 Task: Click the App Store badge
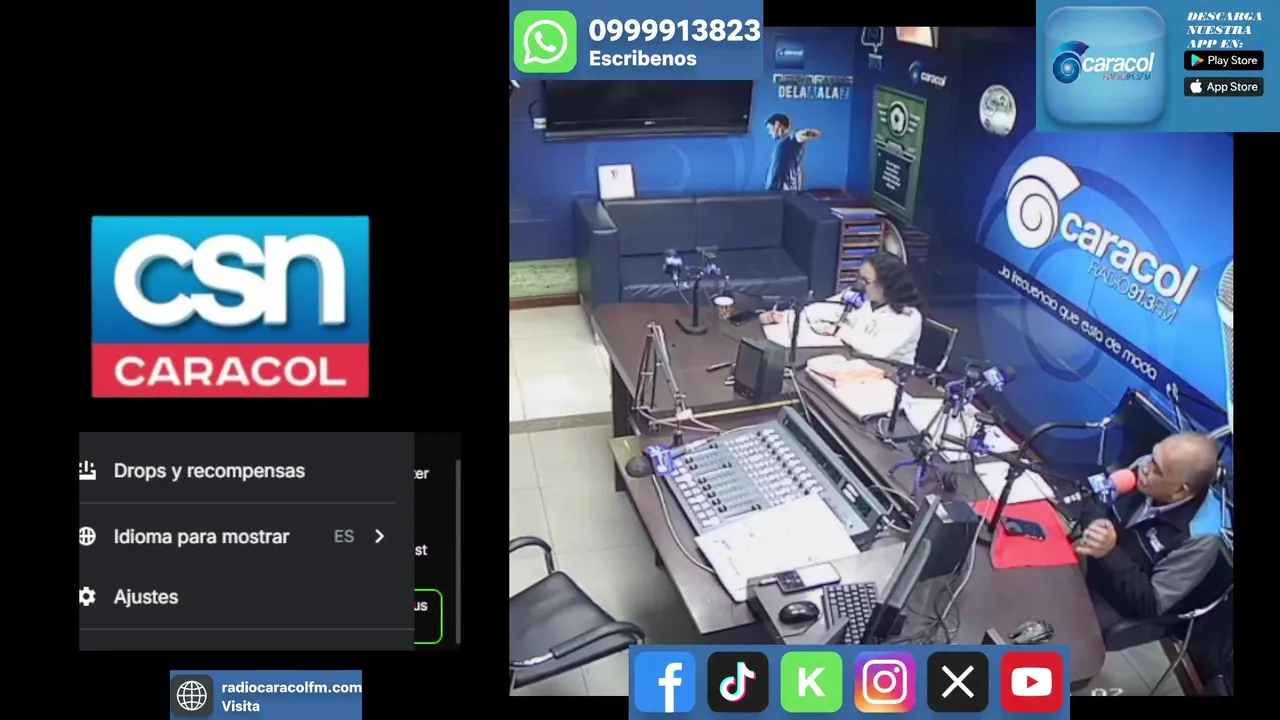point(1222,87)
